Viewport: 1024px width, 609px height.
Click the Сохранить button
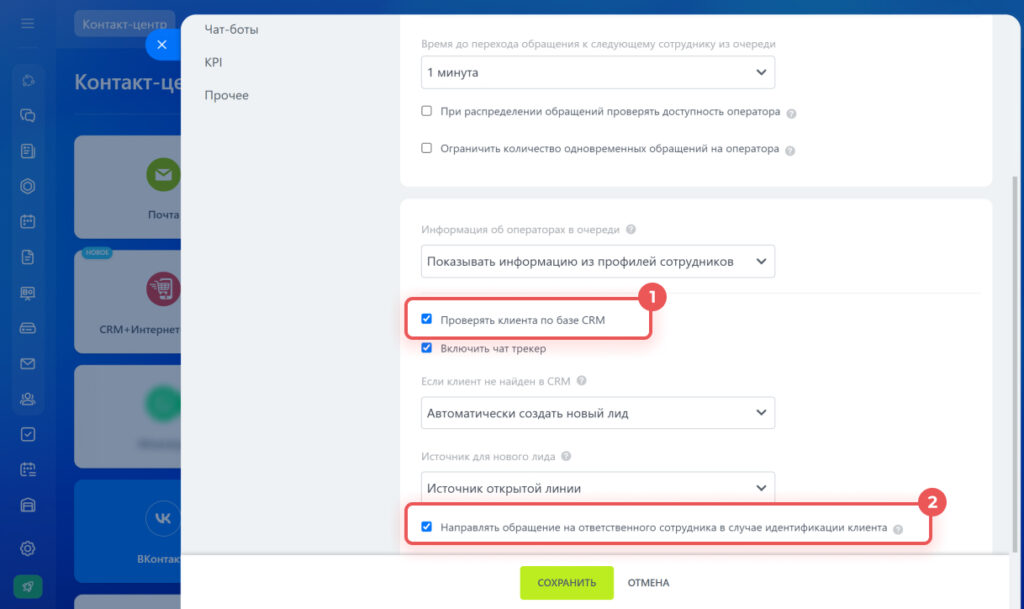point(566,583)
